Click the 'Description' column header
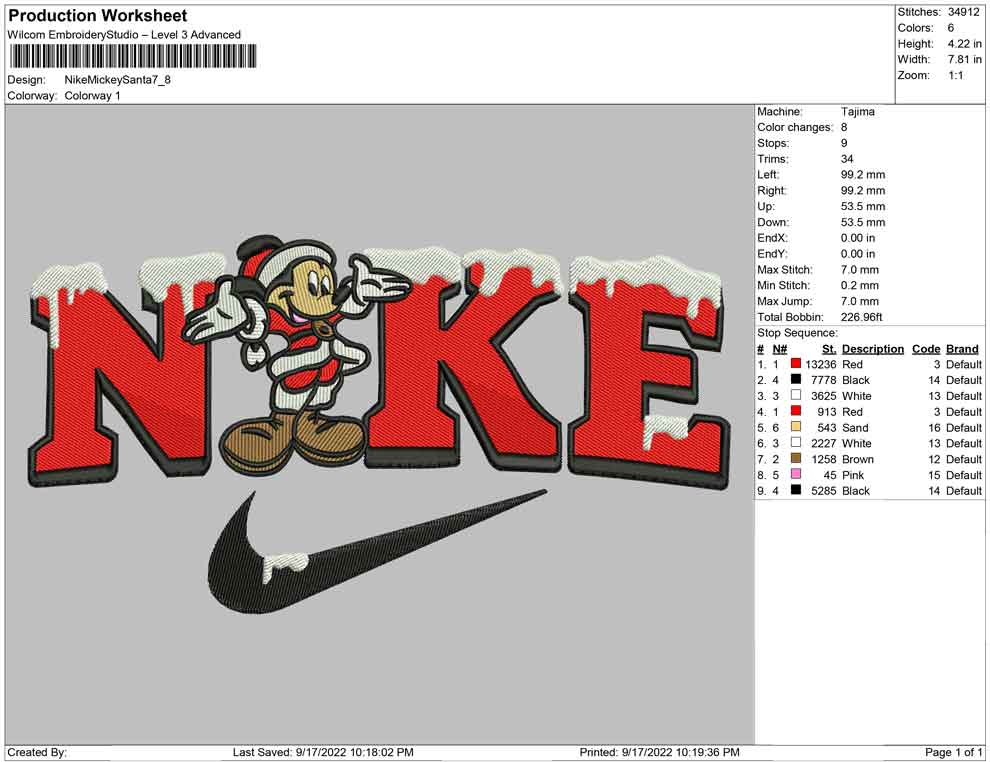The width and height of the screenshot is (990, 762). pos(873,349)
